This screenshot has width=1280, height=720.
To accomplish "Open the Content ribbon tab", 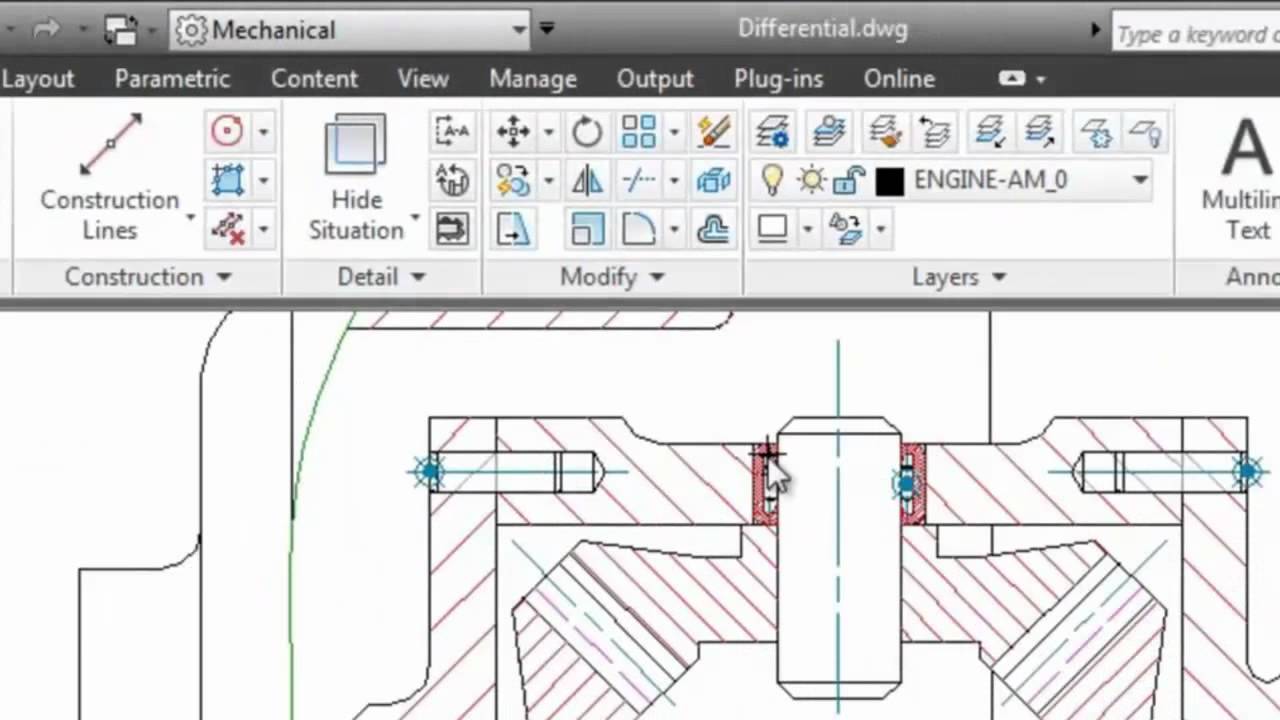I will (314, 79).
